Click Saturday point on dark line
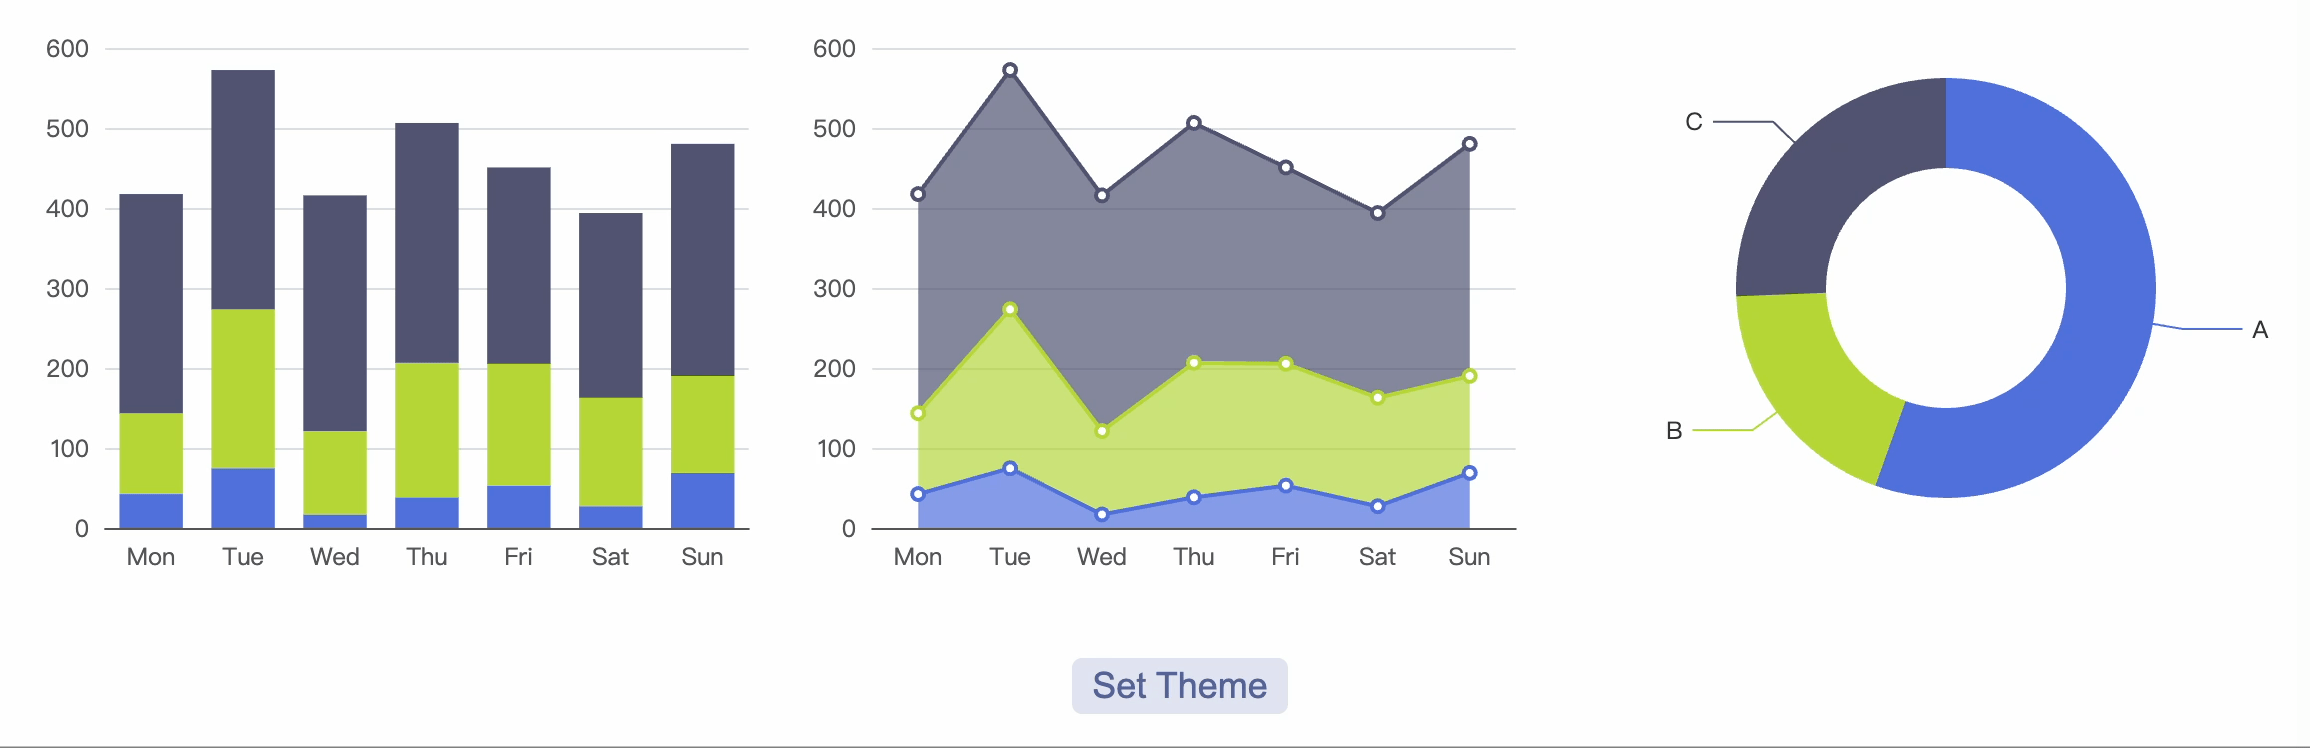The height and width of the screenshot is (748, 2310). (x=1377, y=213)
